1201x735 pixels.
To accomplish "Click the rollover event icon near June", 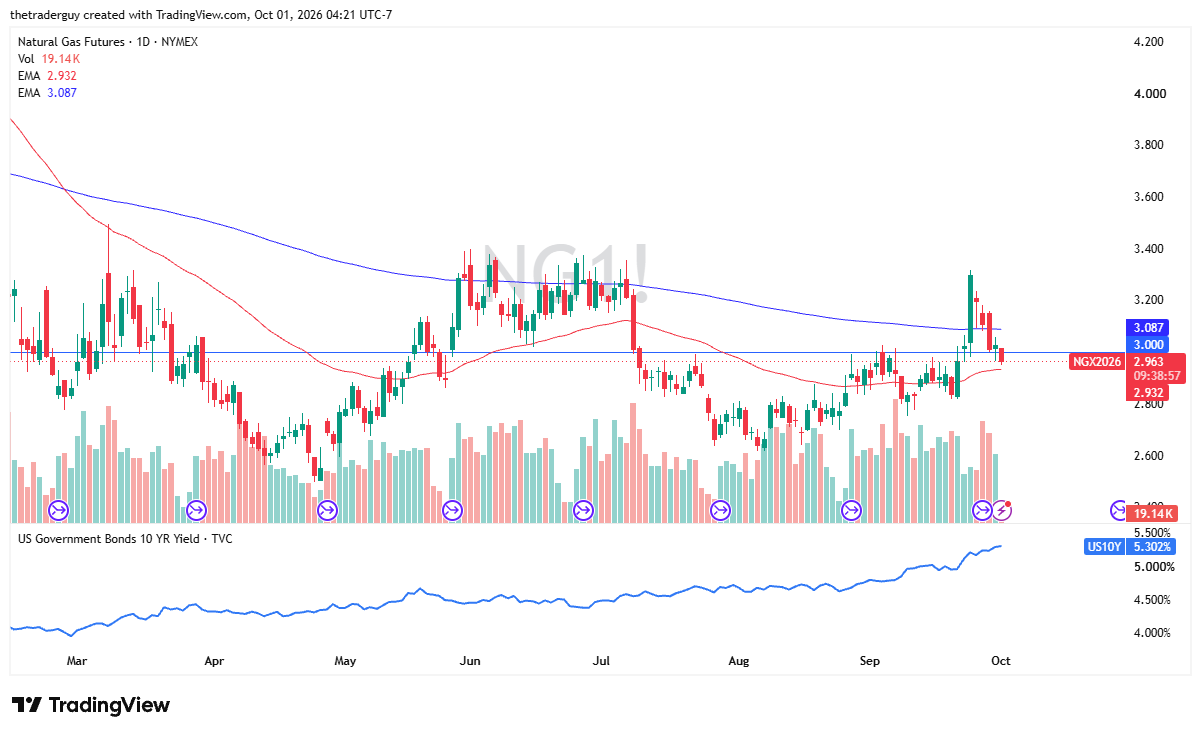I will 452,511.
